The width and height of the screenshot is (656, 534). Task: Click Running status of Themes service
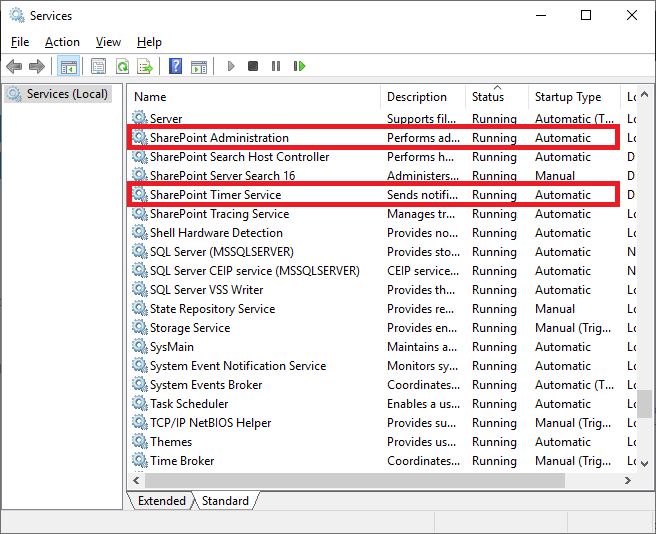click(494, 441)
